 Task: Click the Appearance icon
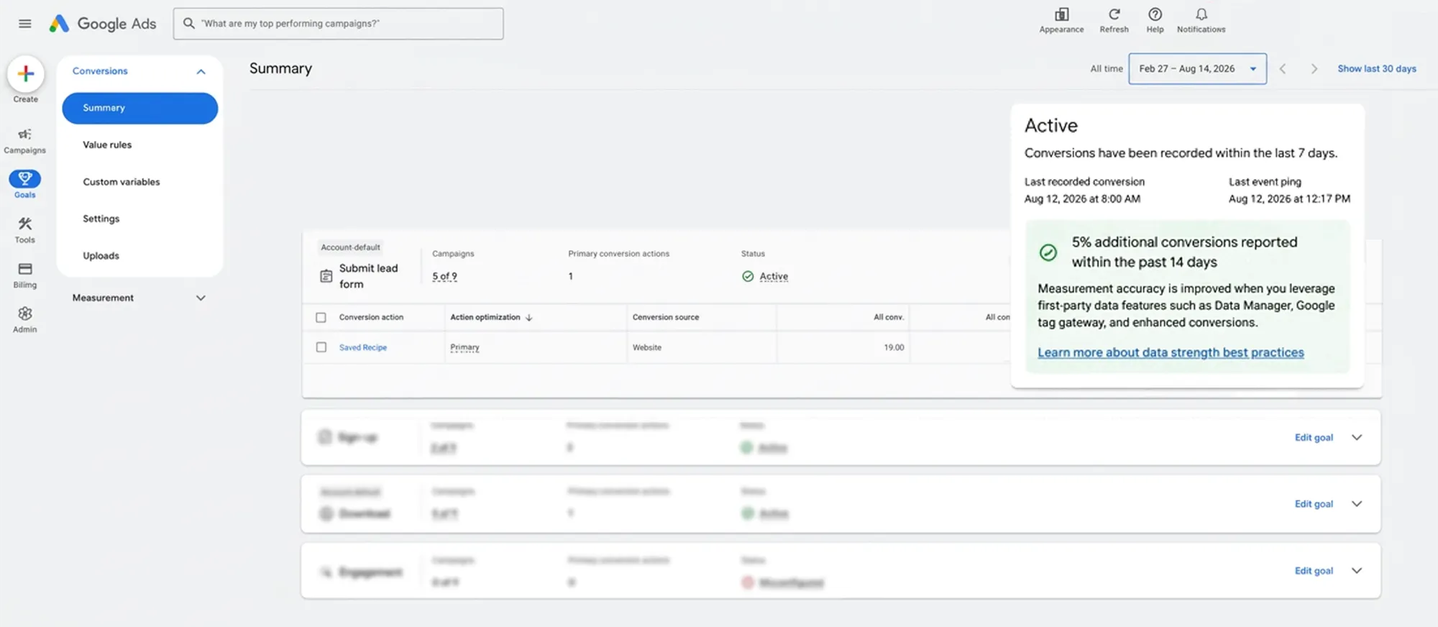1061,15
